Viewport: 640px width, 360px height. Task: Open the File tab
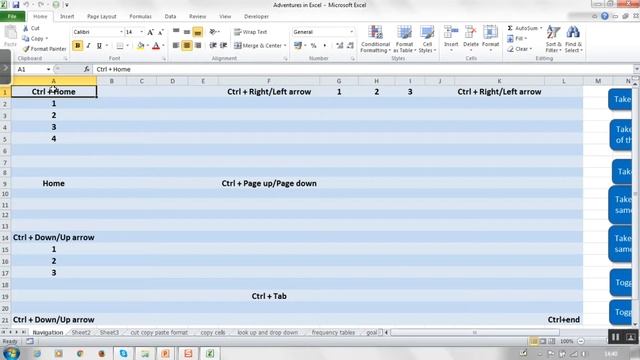coord(12,16)
